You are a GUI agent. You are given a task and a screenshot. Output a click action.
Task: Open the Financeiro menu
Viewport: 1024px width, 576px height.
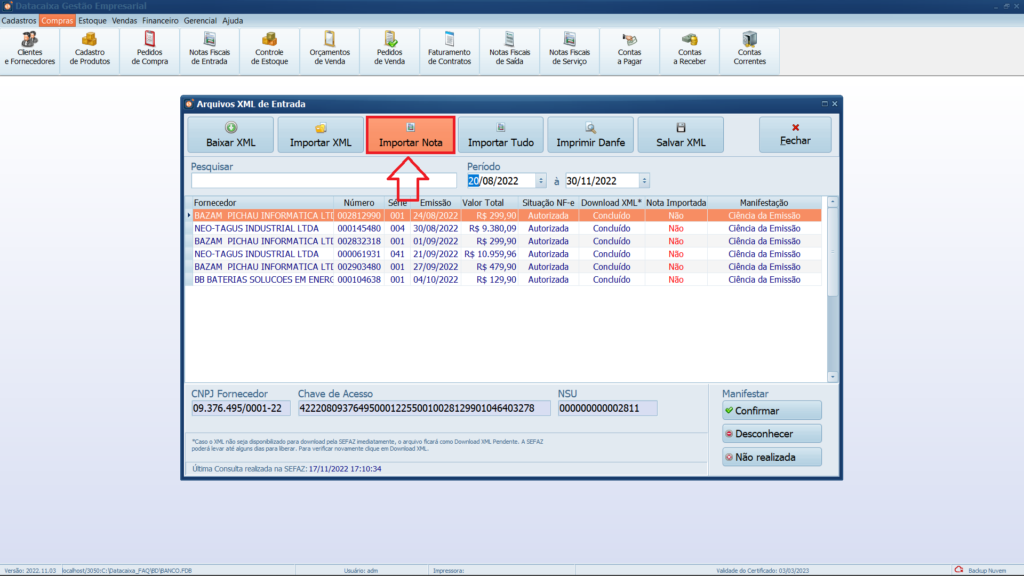click(160, 20)
